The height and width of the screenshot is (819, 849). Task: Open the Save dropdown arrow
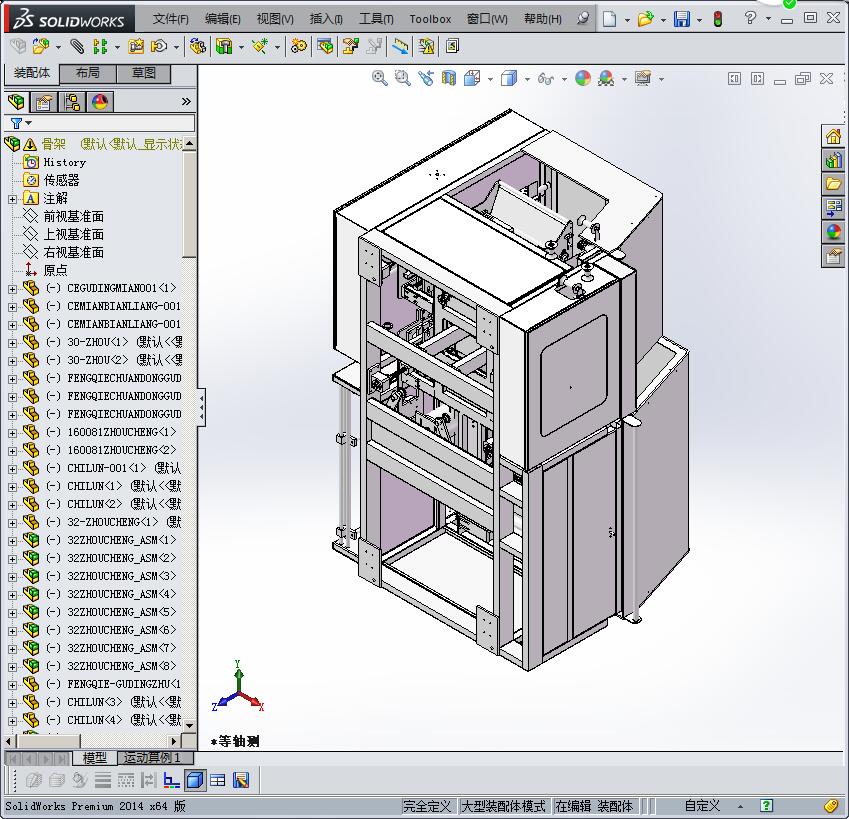pos(699,20)
